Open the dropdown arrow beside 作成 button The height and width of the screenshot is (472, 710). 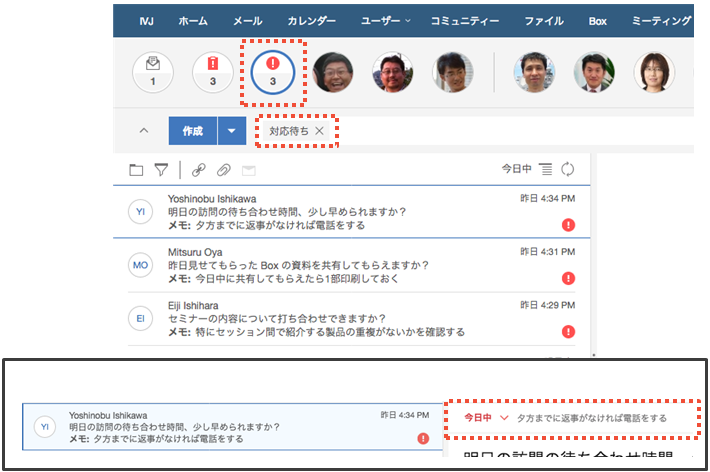click(232, 131)
